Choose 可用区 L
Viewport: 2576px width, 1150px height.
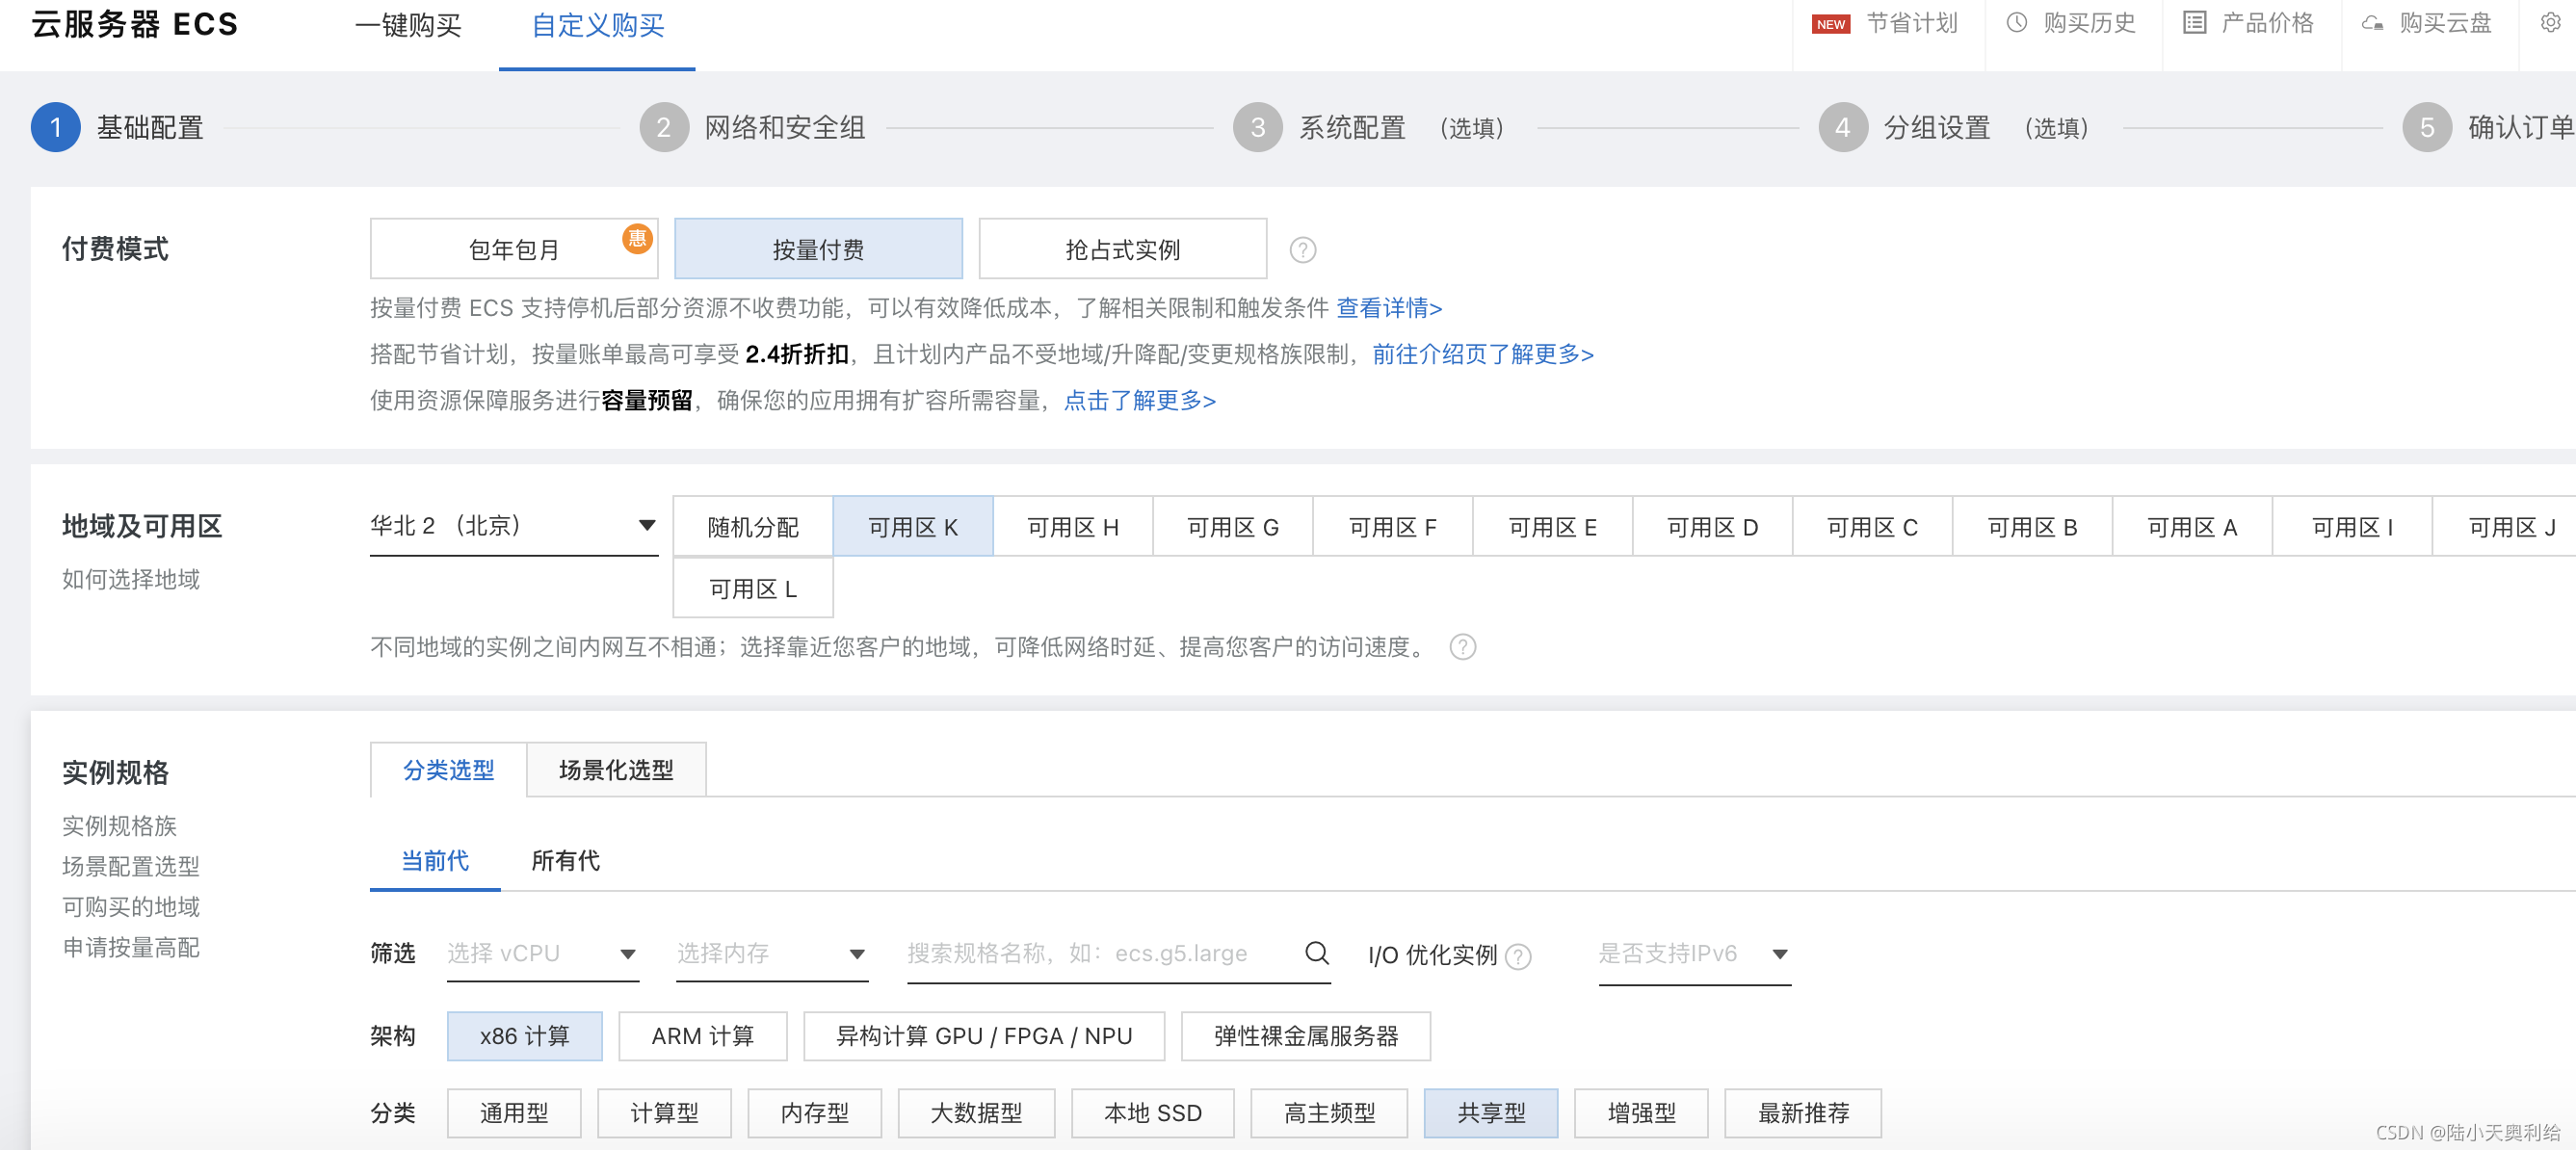tap(753, 588)
